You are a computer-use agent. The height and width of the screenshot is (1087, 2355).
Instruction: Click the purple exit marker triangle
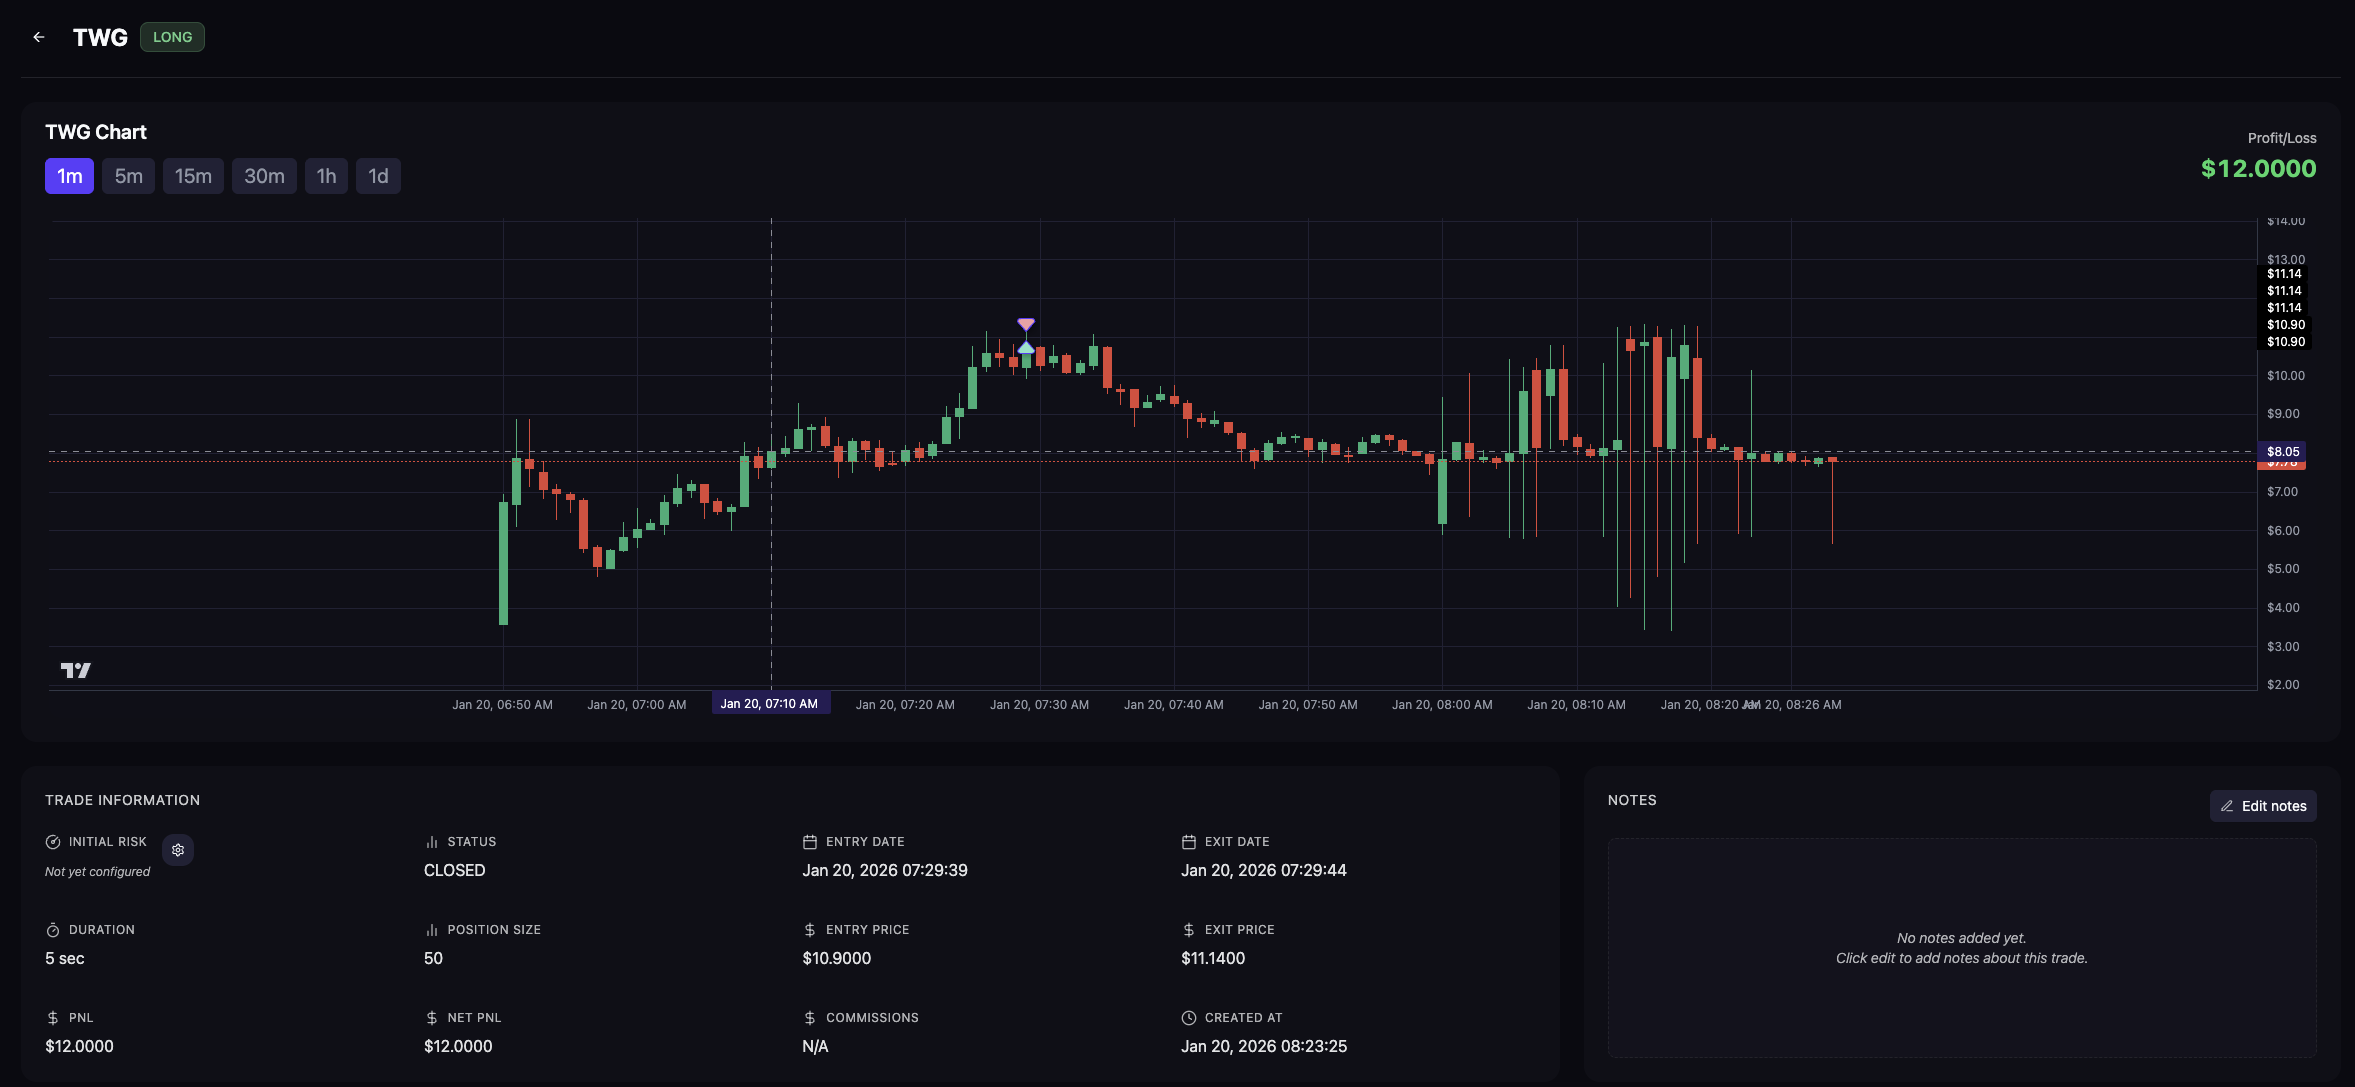1026,324
